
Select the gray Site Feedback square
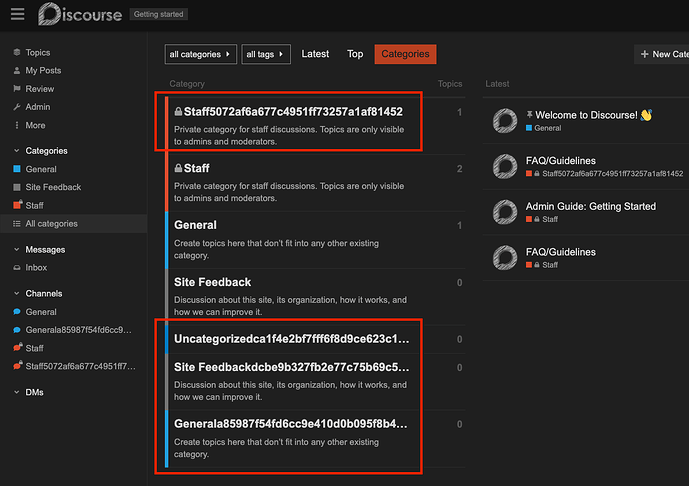17,187
